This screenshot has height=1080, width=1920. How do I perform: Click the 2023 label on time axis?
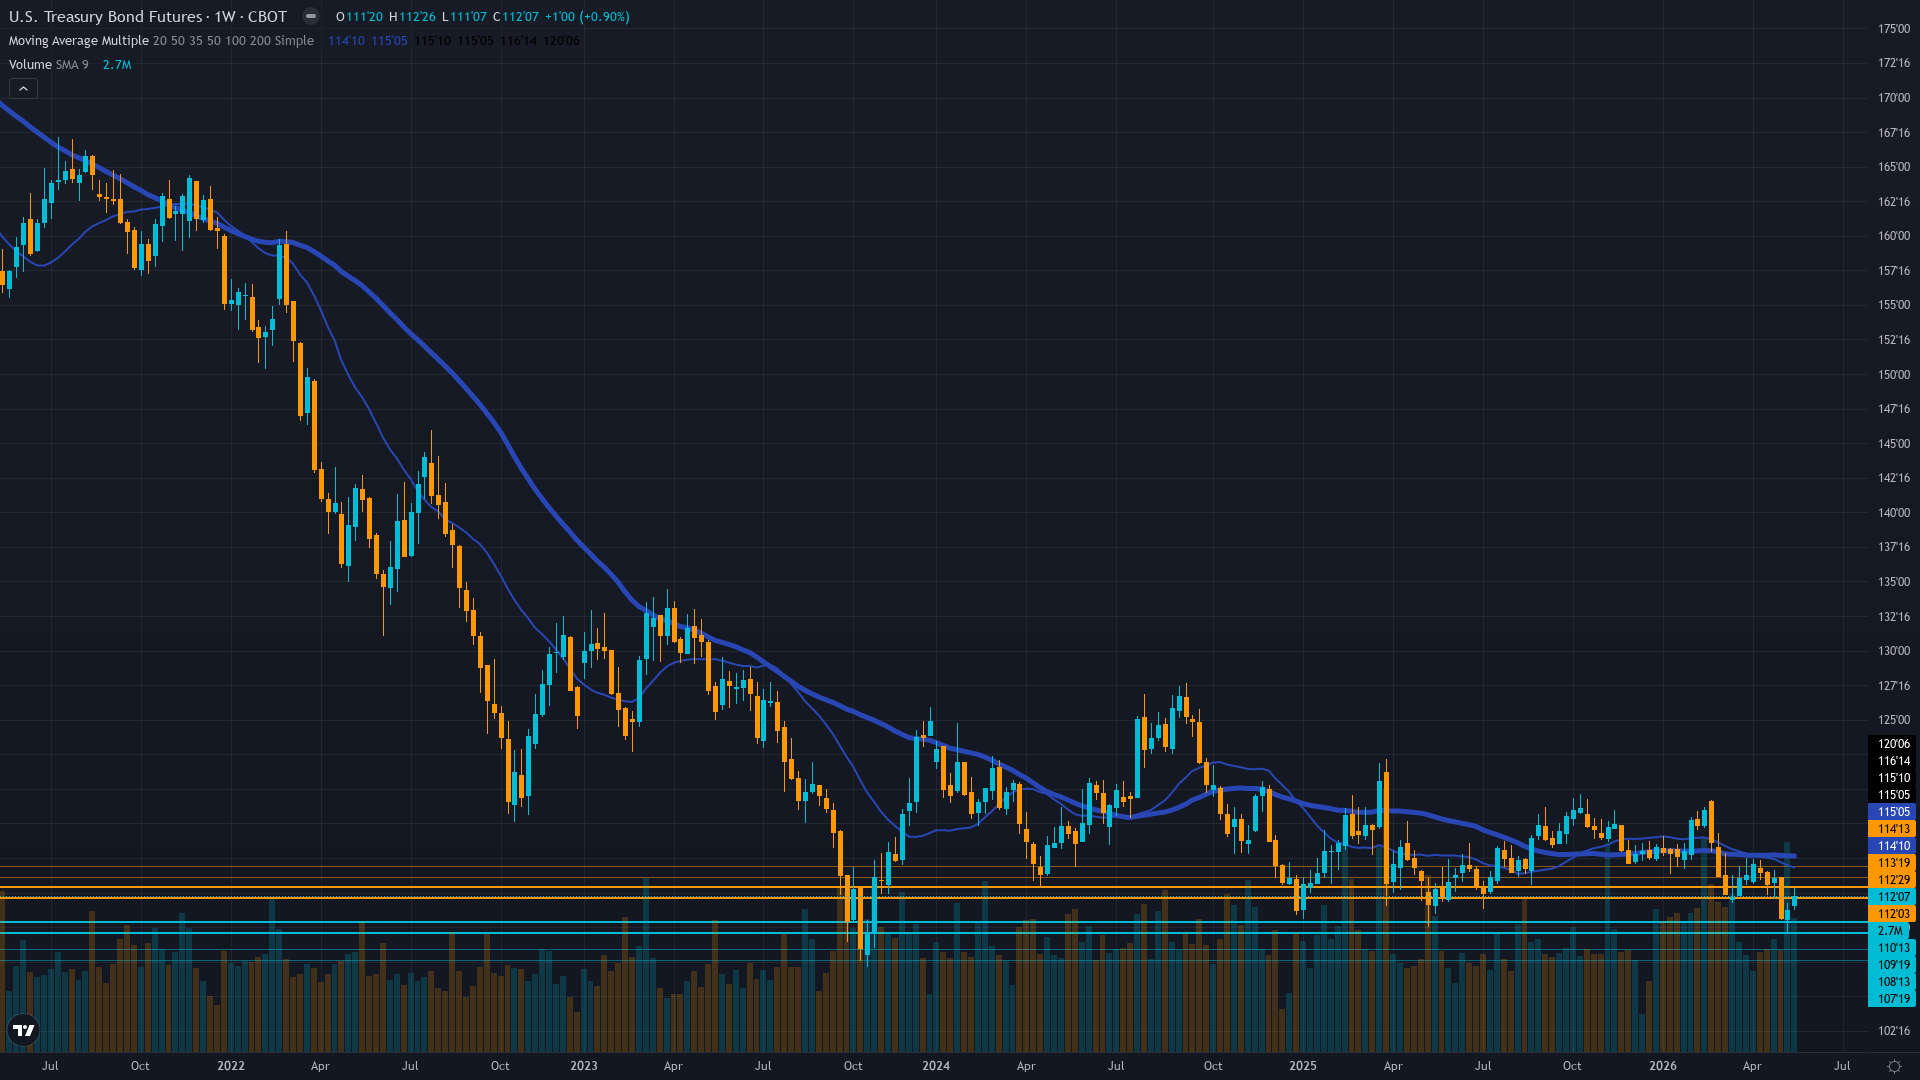(x=584, y=1066)
